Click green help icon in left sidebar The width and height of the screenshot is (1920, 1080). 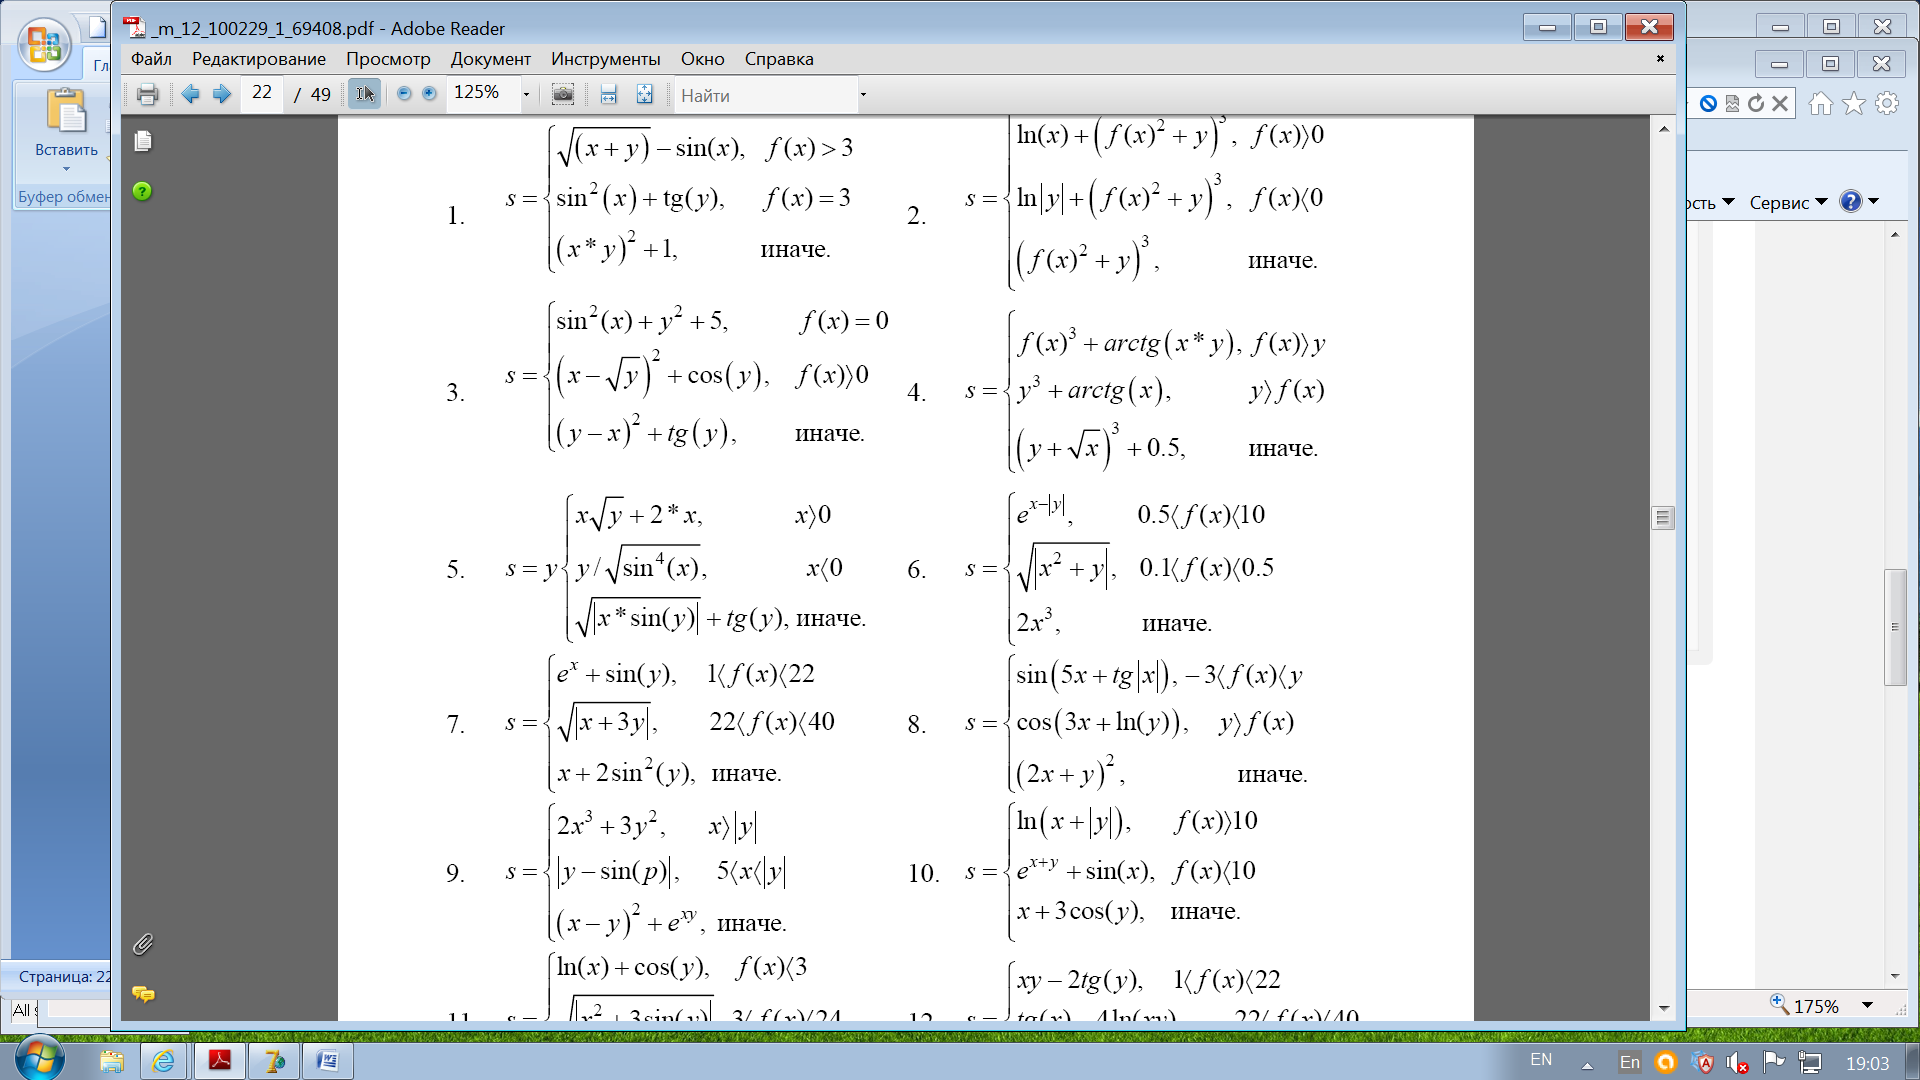pos(142,191)
